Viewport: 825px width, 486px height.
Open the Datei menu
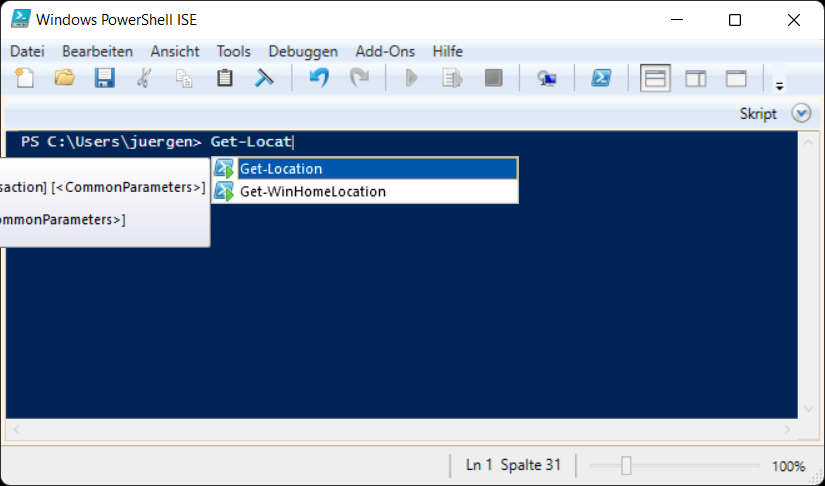click(x=28, y=51)
